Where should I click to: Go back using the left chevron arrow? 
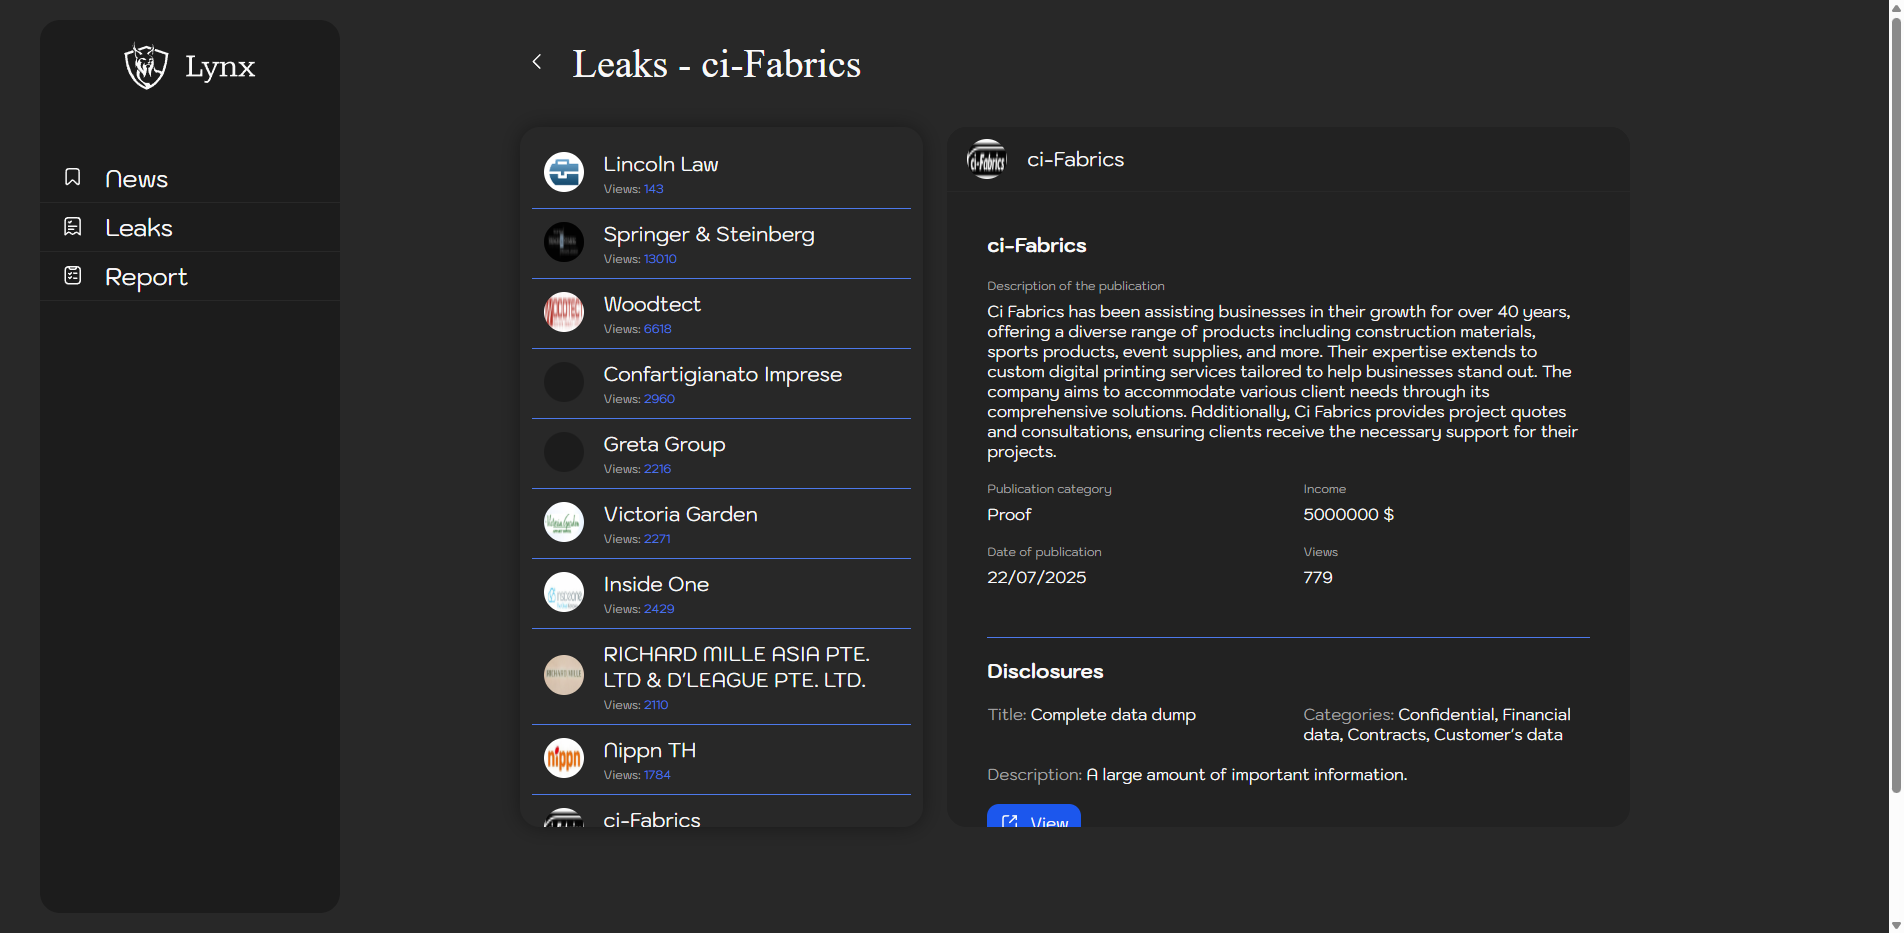[x=537, y=62]
